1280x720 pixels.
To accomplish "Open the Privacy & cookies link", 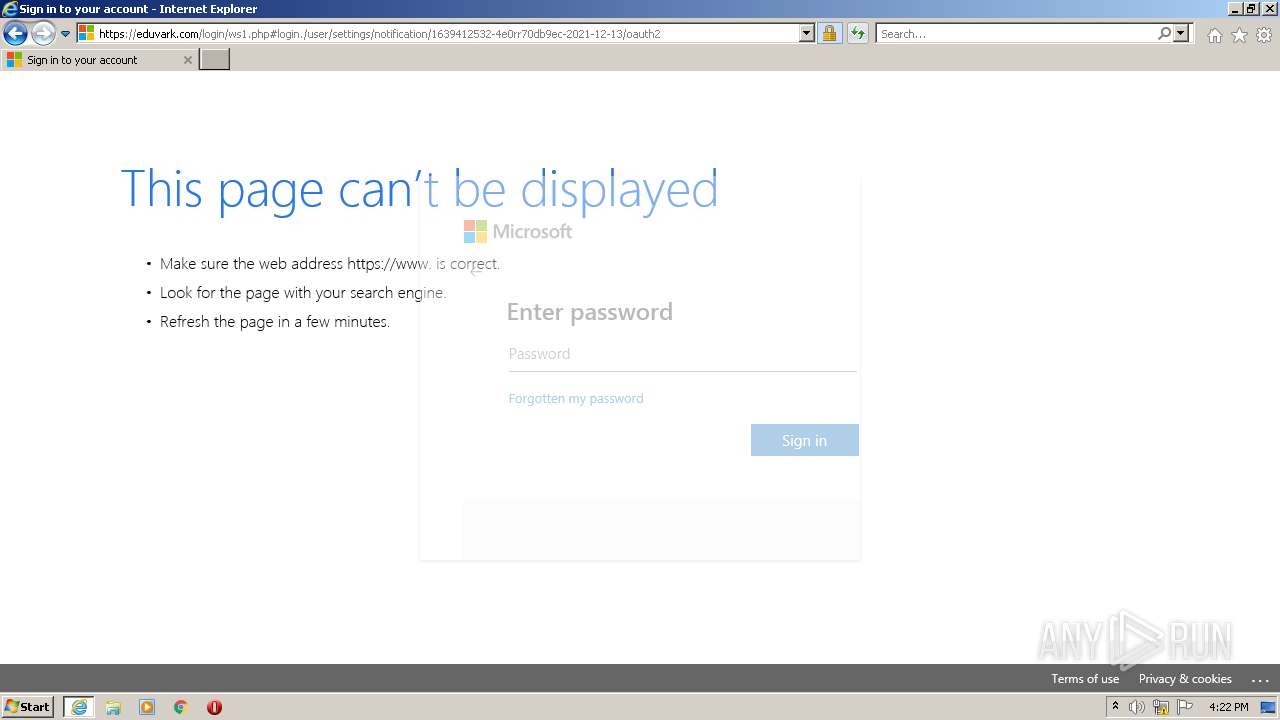I will coord(1185,678).
